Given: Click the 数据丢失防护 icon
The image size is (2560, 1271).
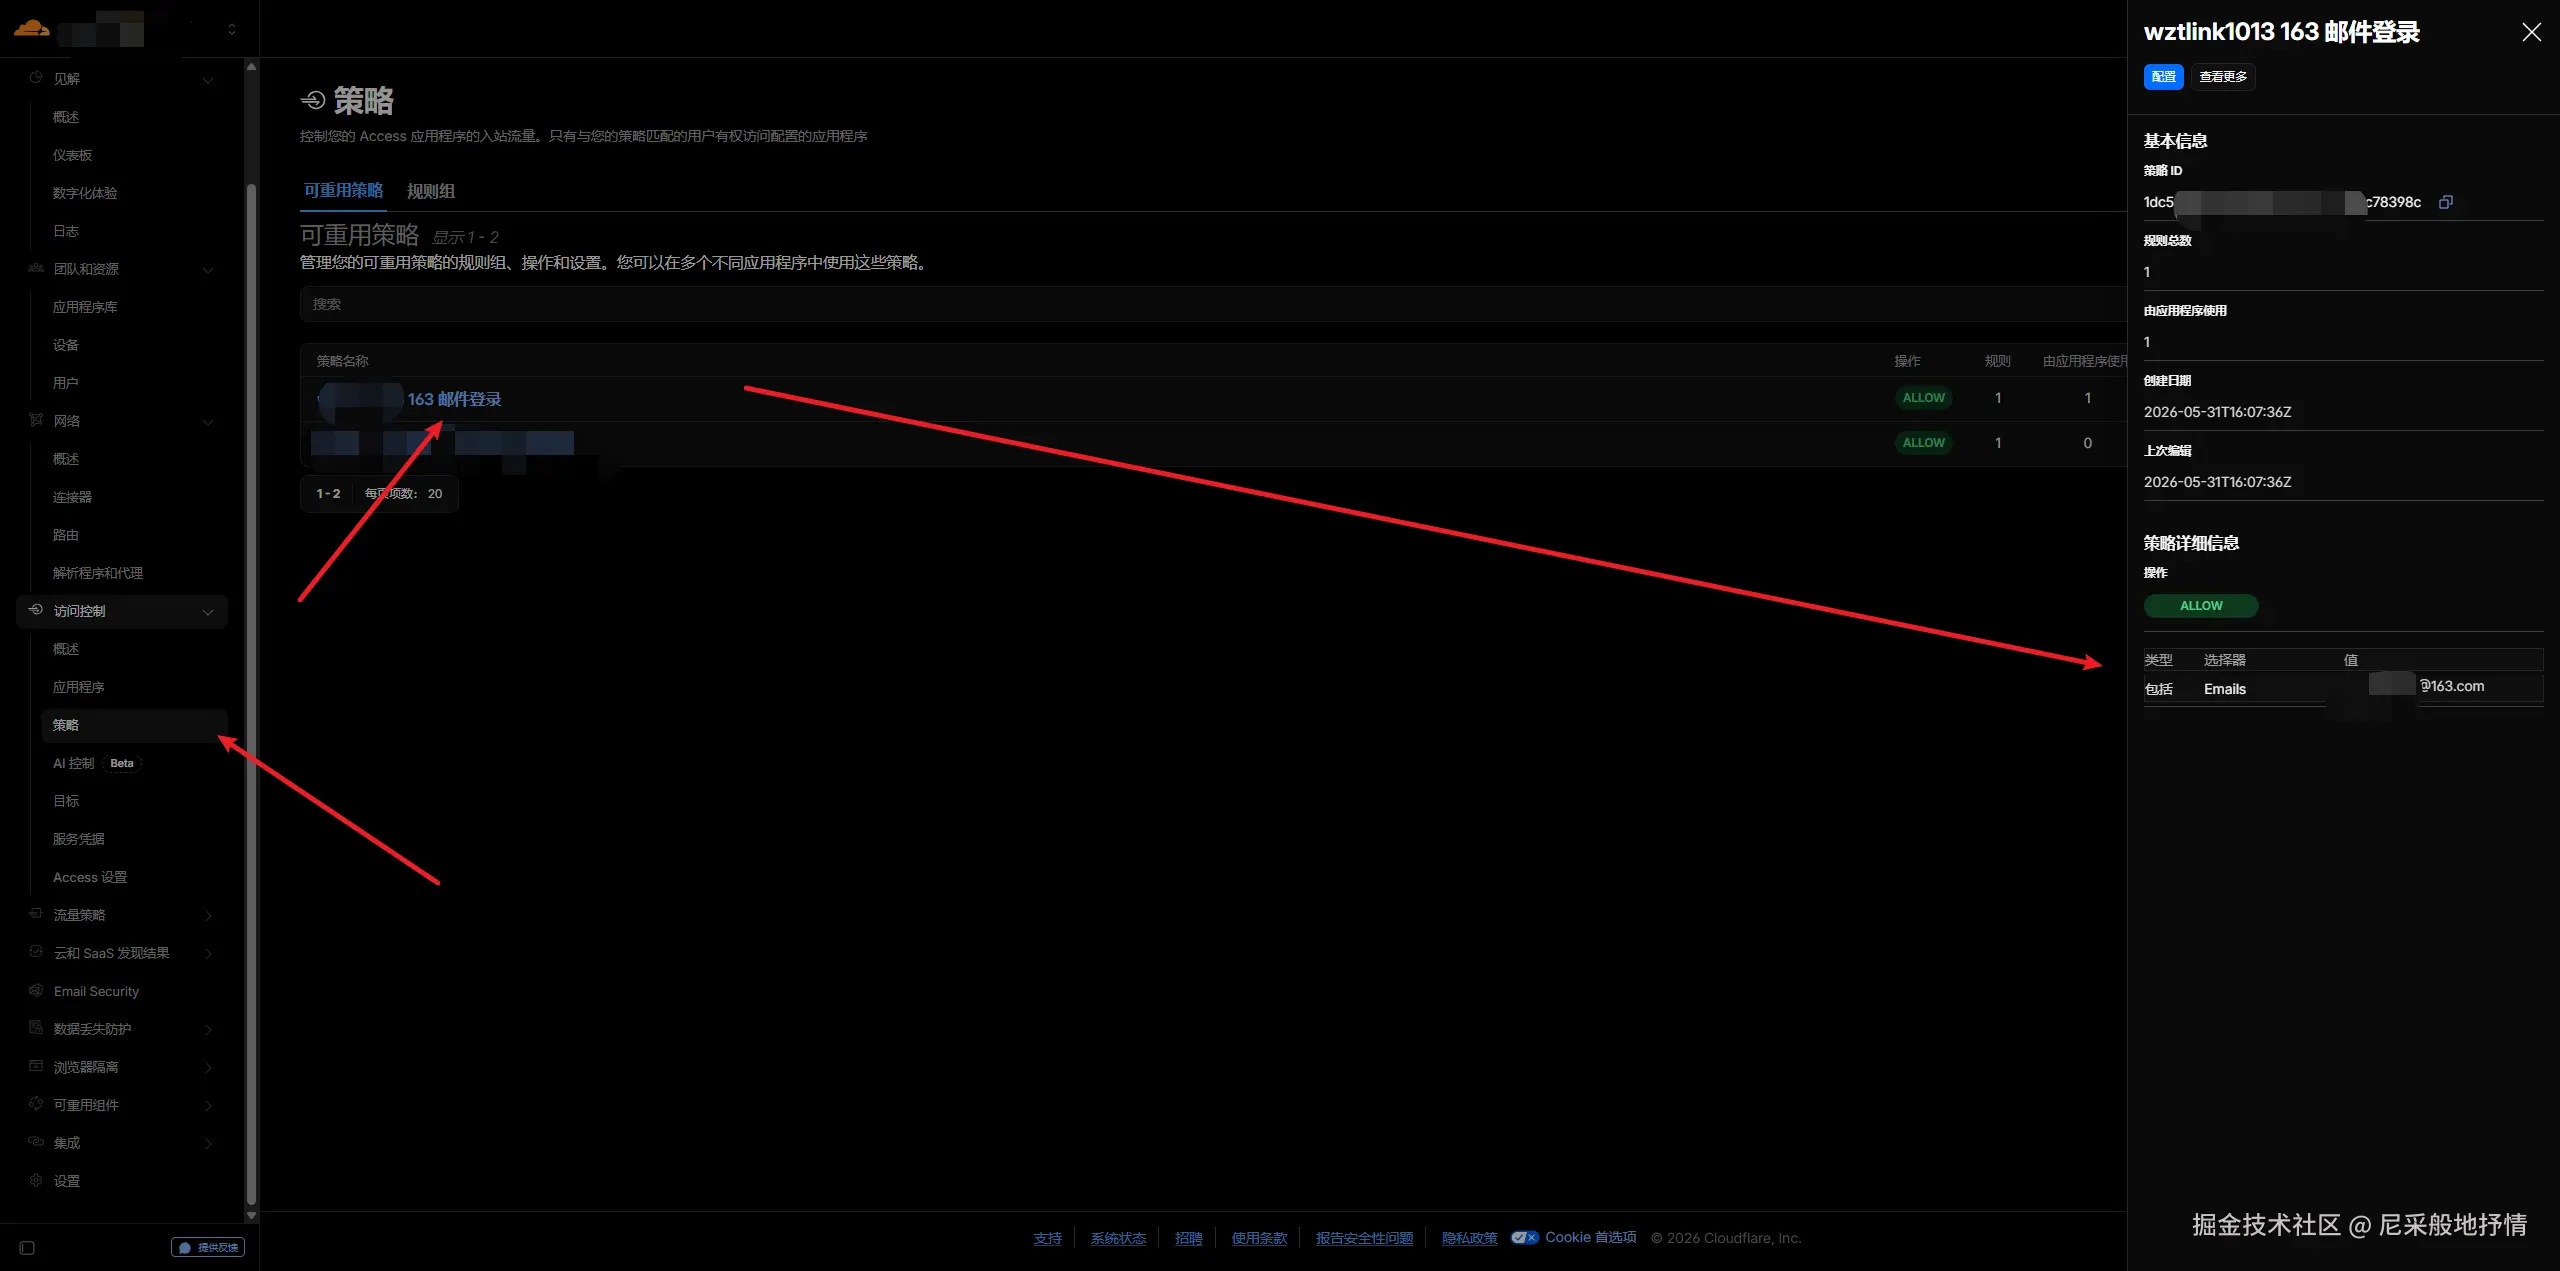Looking at the screenshot, I should click(36, 1028).
